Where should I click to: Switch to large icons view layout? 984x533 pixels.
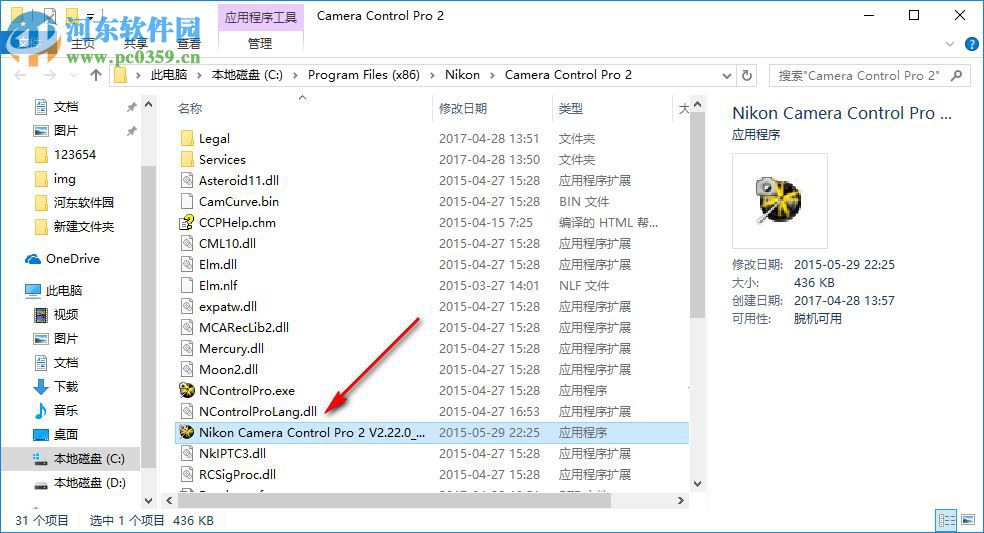[968, 520]
